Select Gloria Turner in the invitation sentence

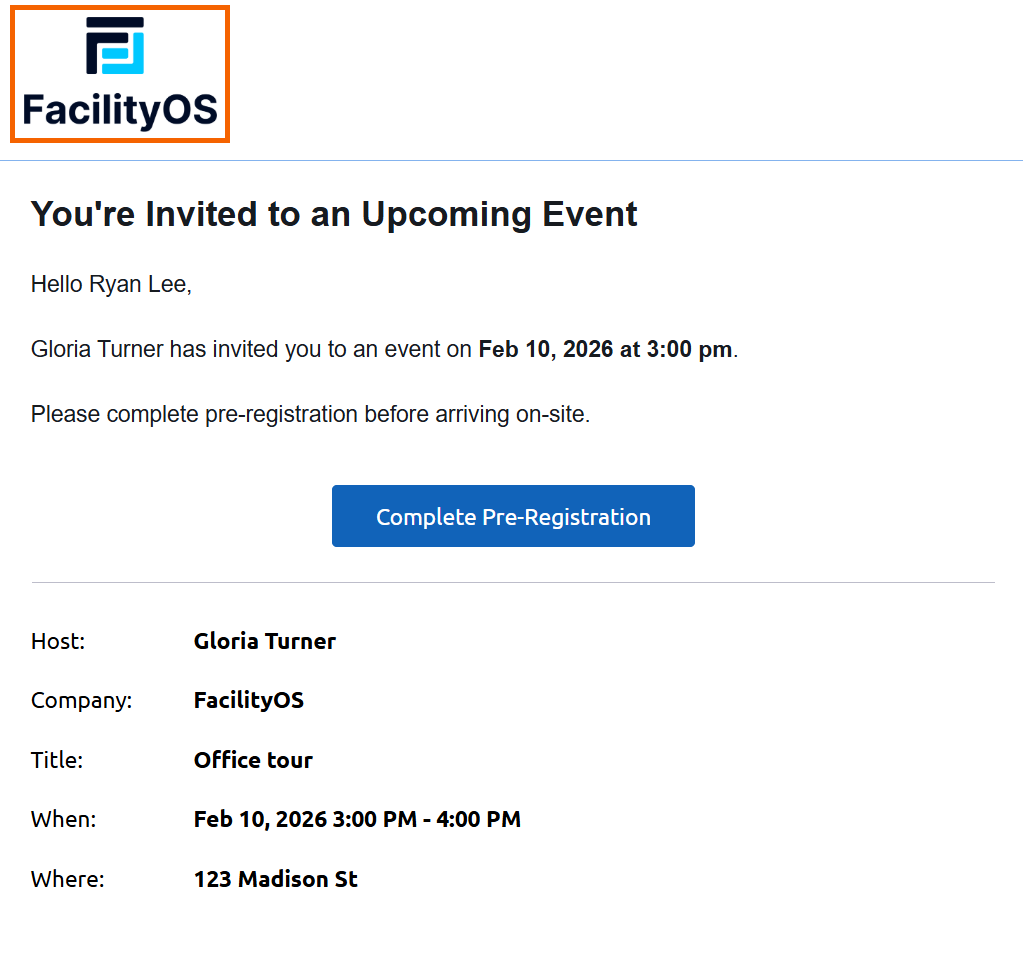tap(95, 350)
